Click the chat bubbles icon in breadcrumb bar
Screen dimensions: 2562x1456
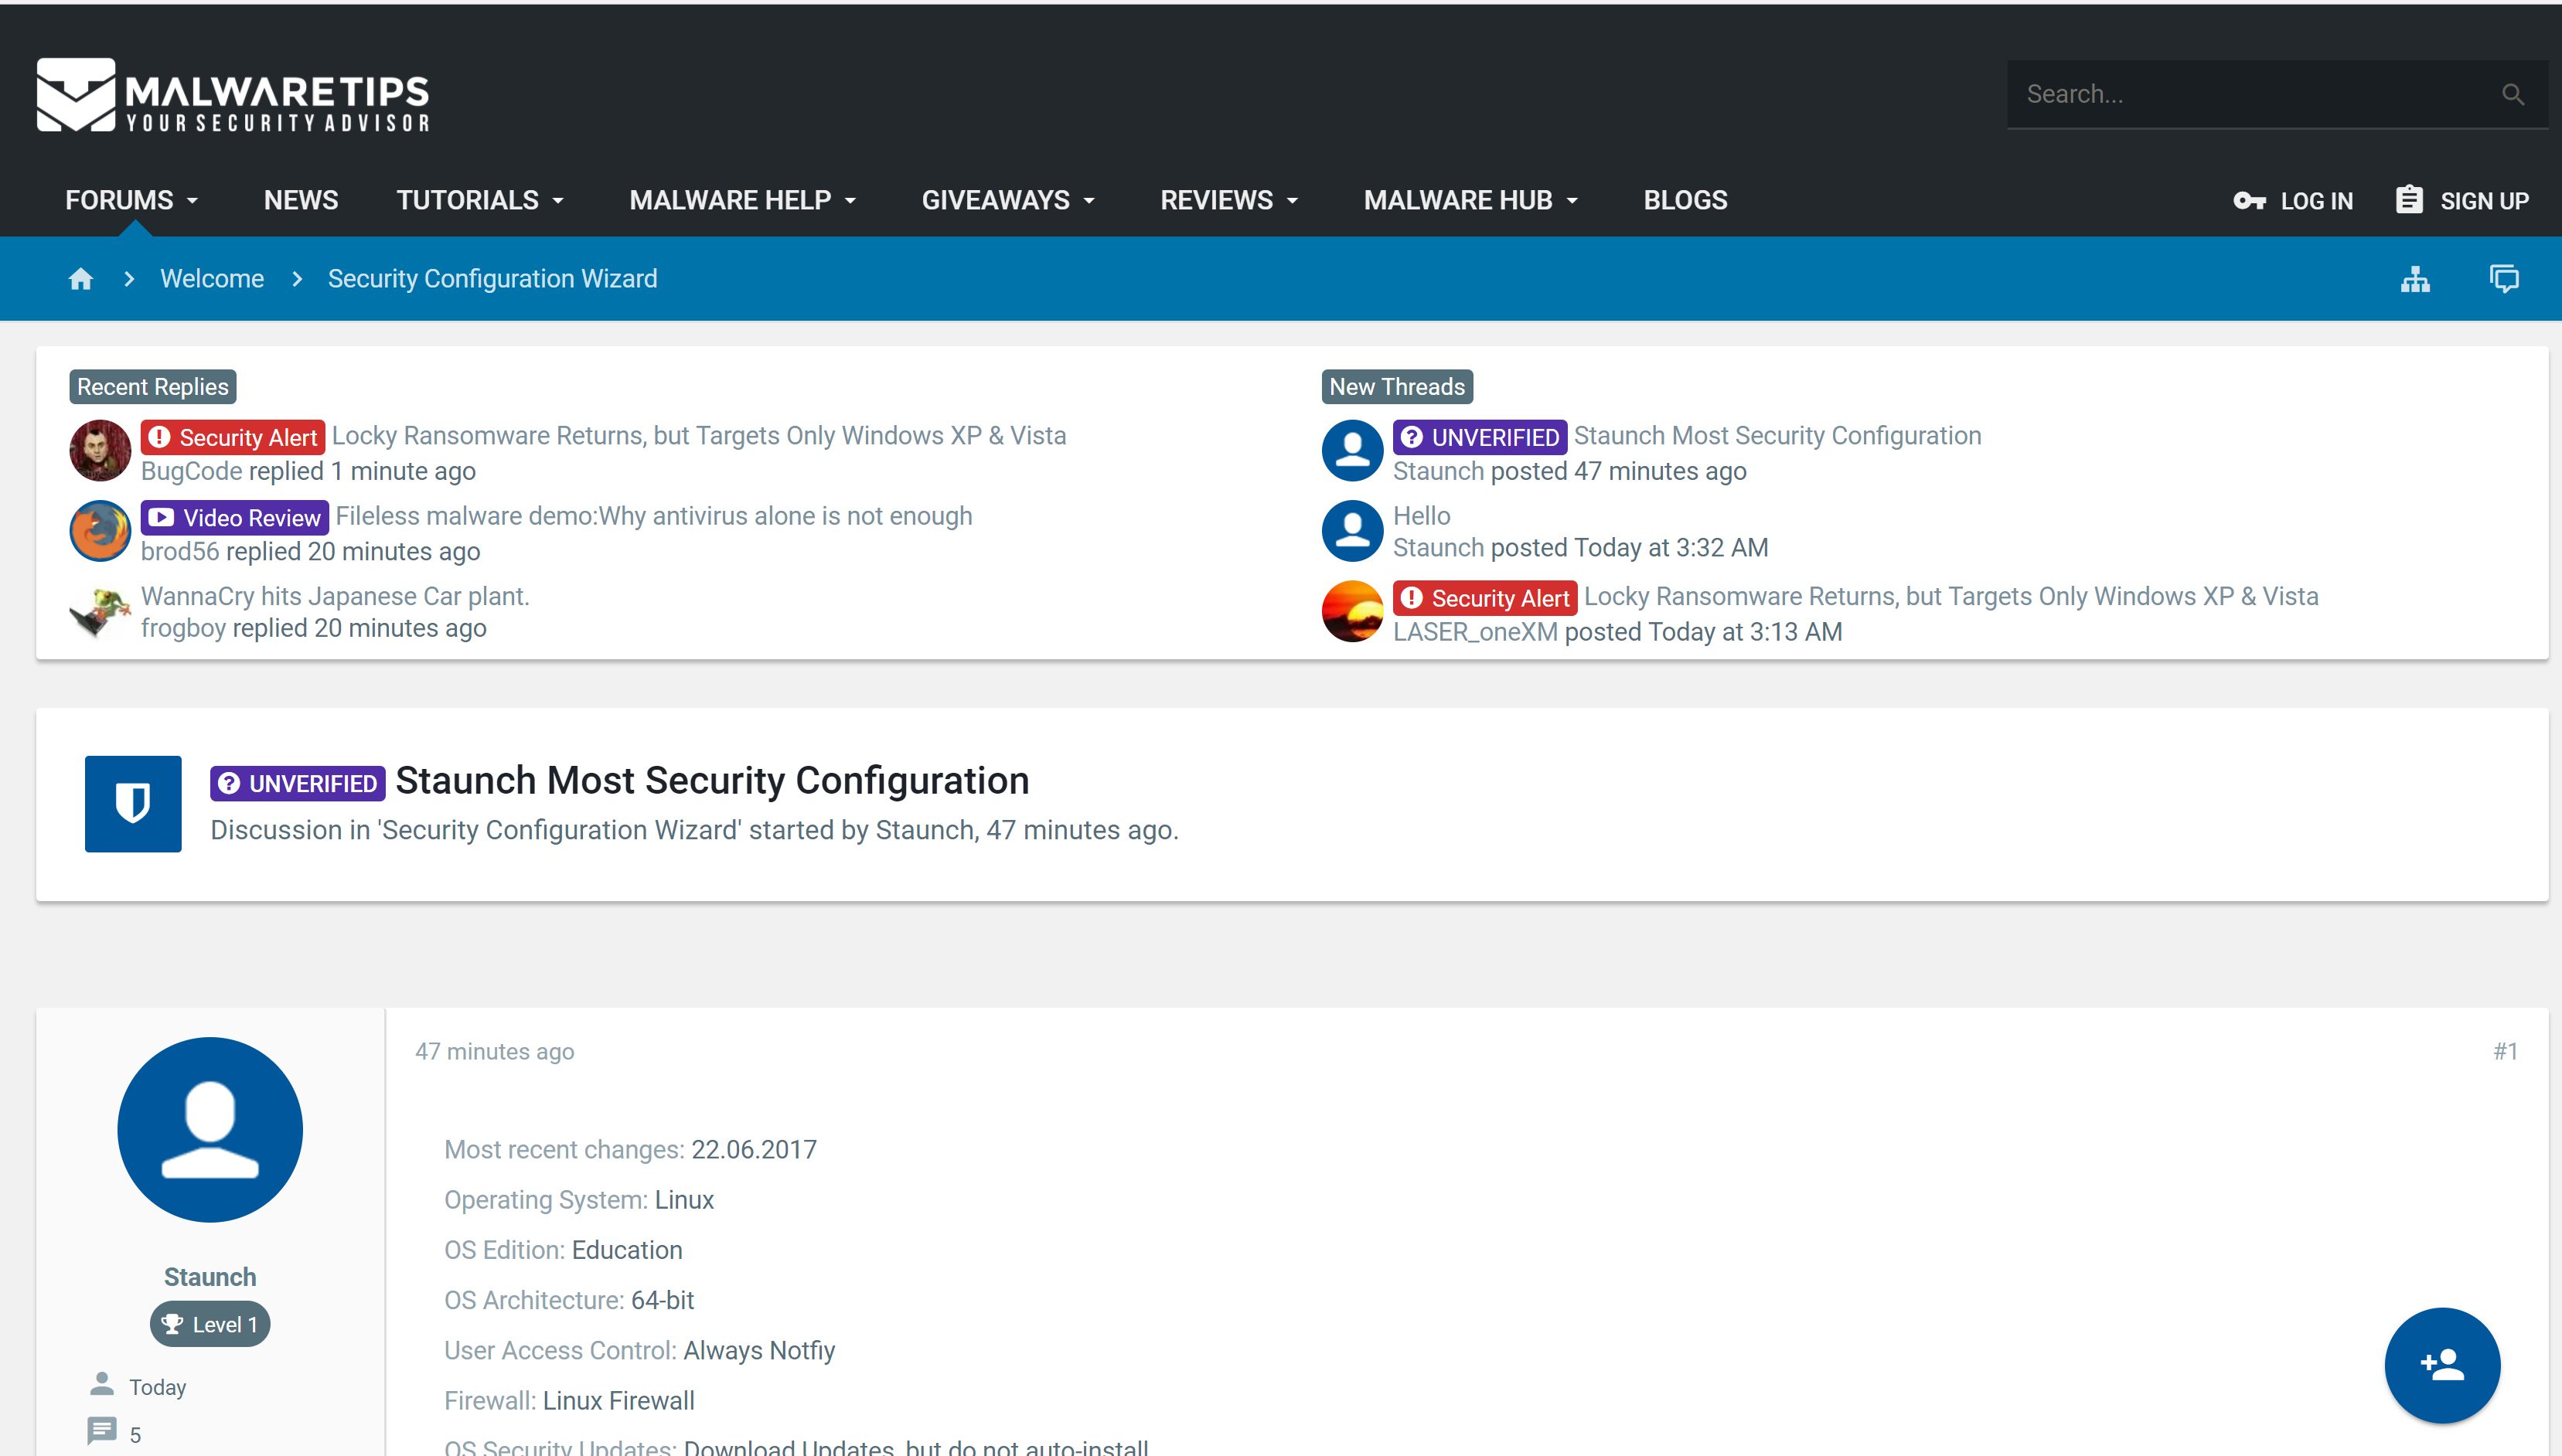click(x=2503, y=279)
